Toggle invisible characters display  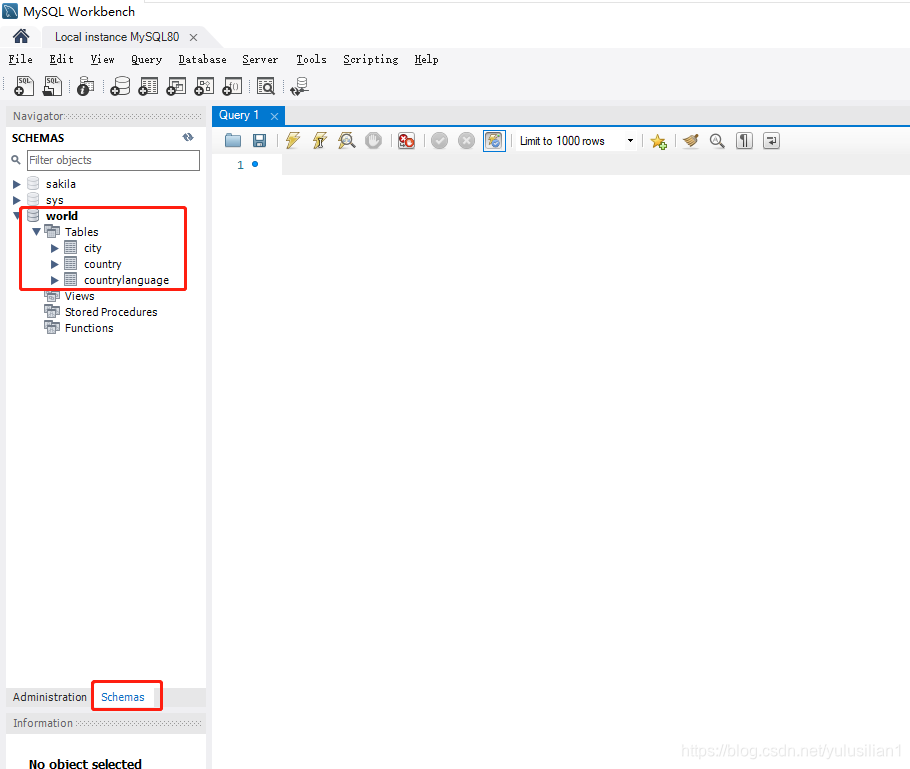[x=744, y=140]
